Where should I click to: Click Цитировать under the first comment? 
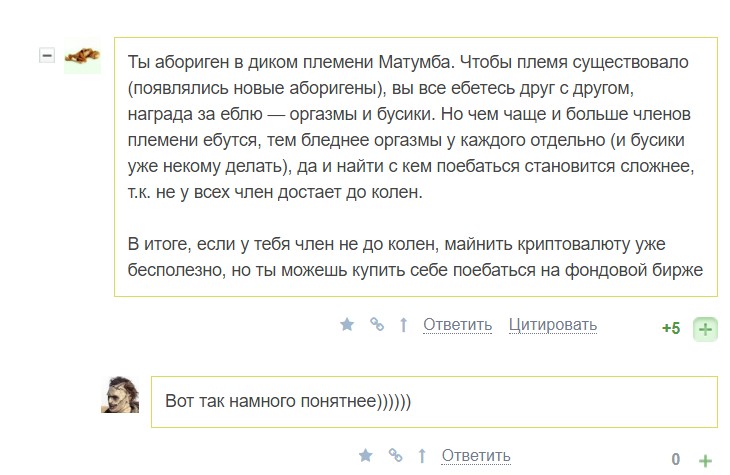tap(552, 325)
